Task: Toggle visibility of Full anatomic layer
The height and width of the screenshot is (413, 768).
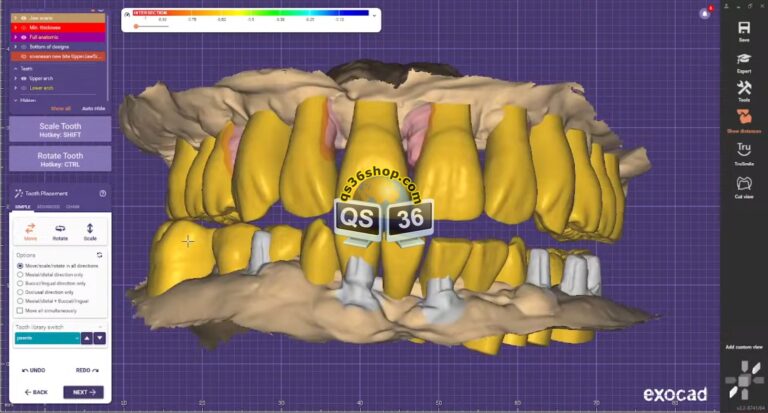Action: [23, 36]
